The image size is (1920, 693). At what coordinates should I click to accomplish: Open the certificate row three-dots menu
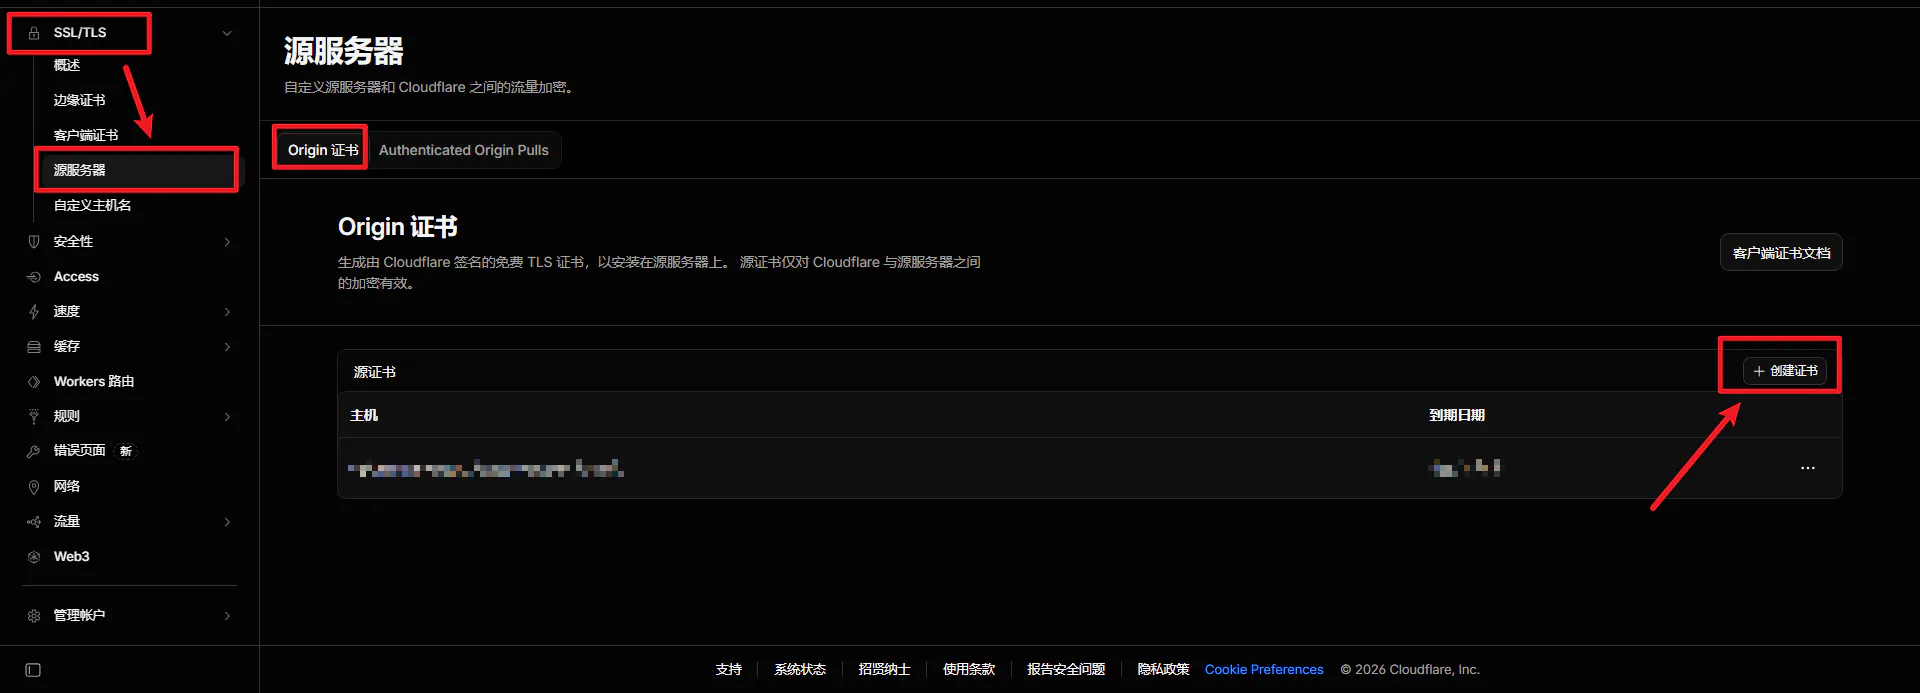coord(1808,468)
